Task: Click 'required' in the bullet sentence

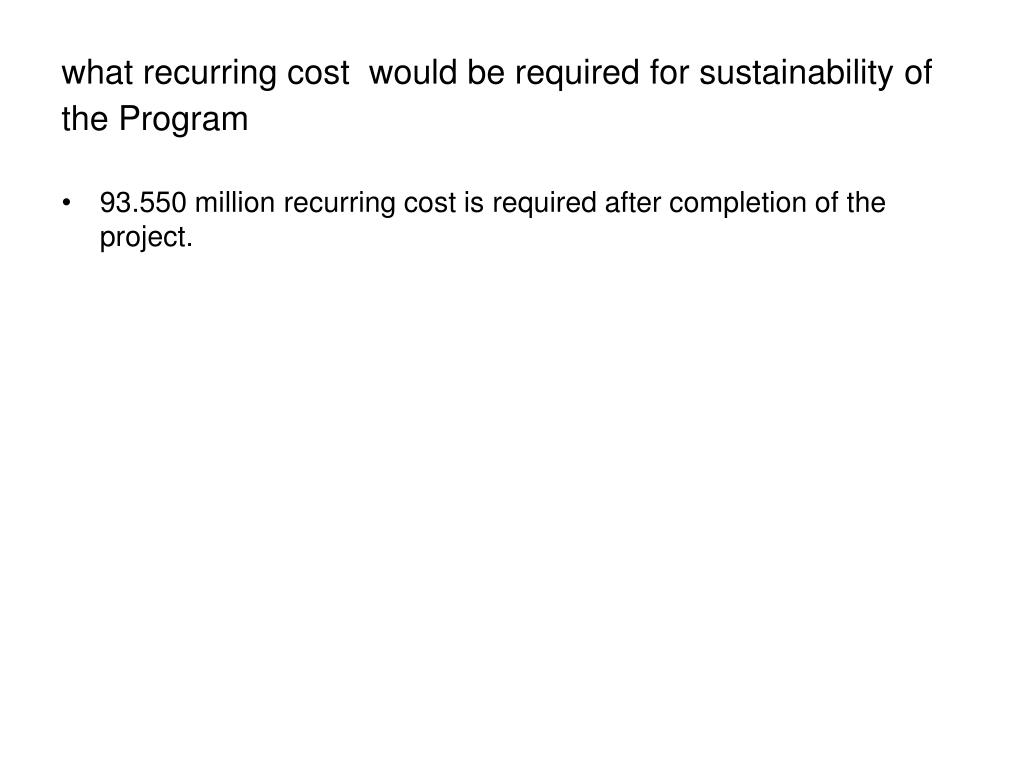Action: point(544,204)
